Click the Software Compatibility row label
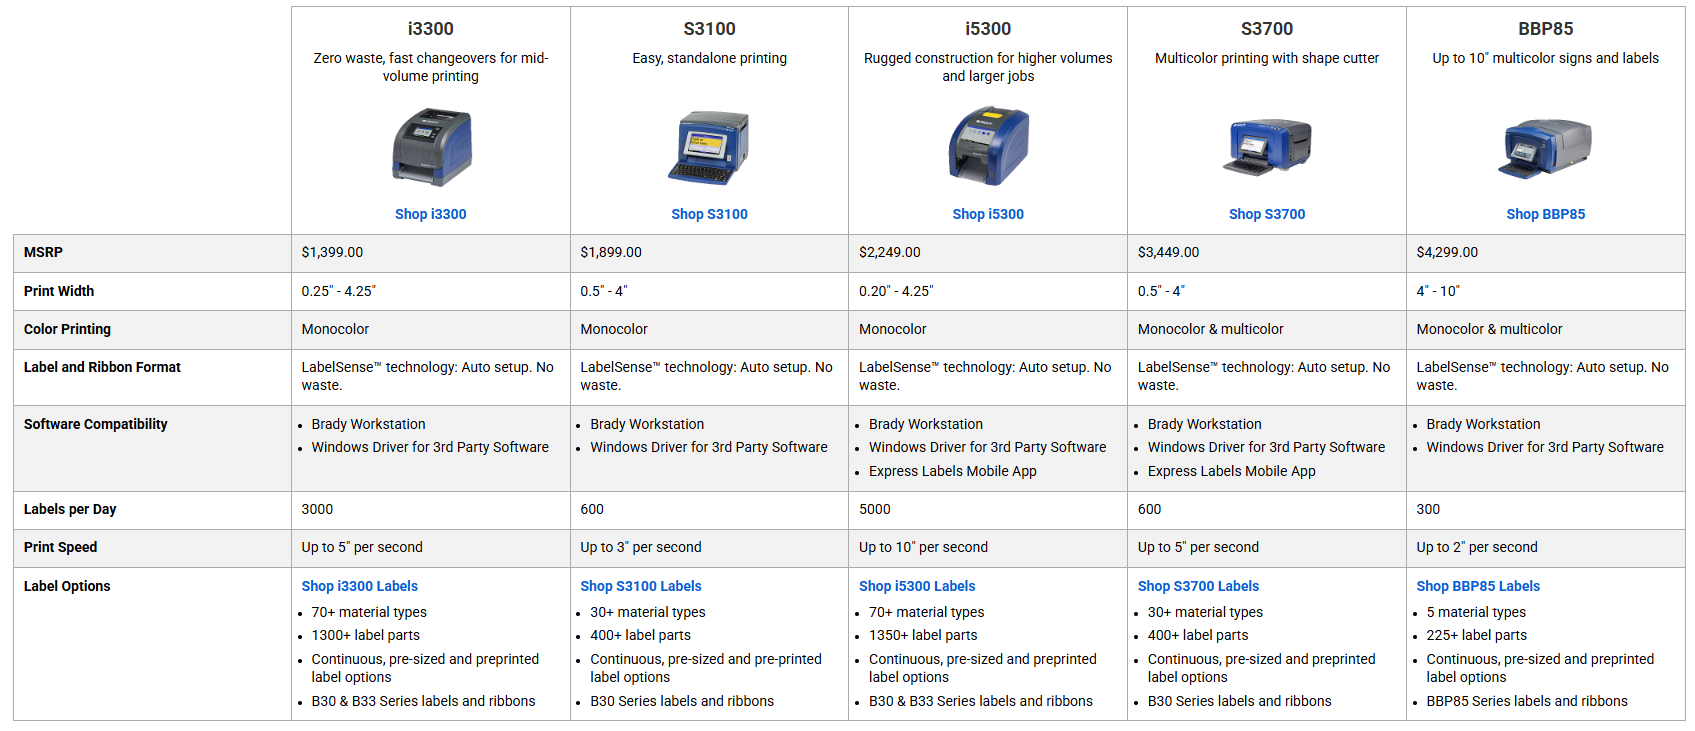 pyautogui.click(x=96, y=424)
